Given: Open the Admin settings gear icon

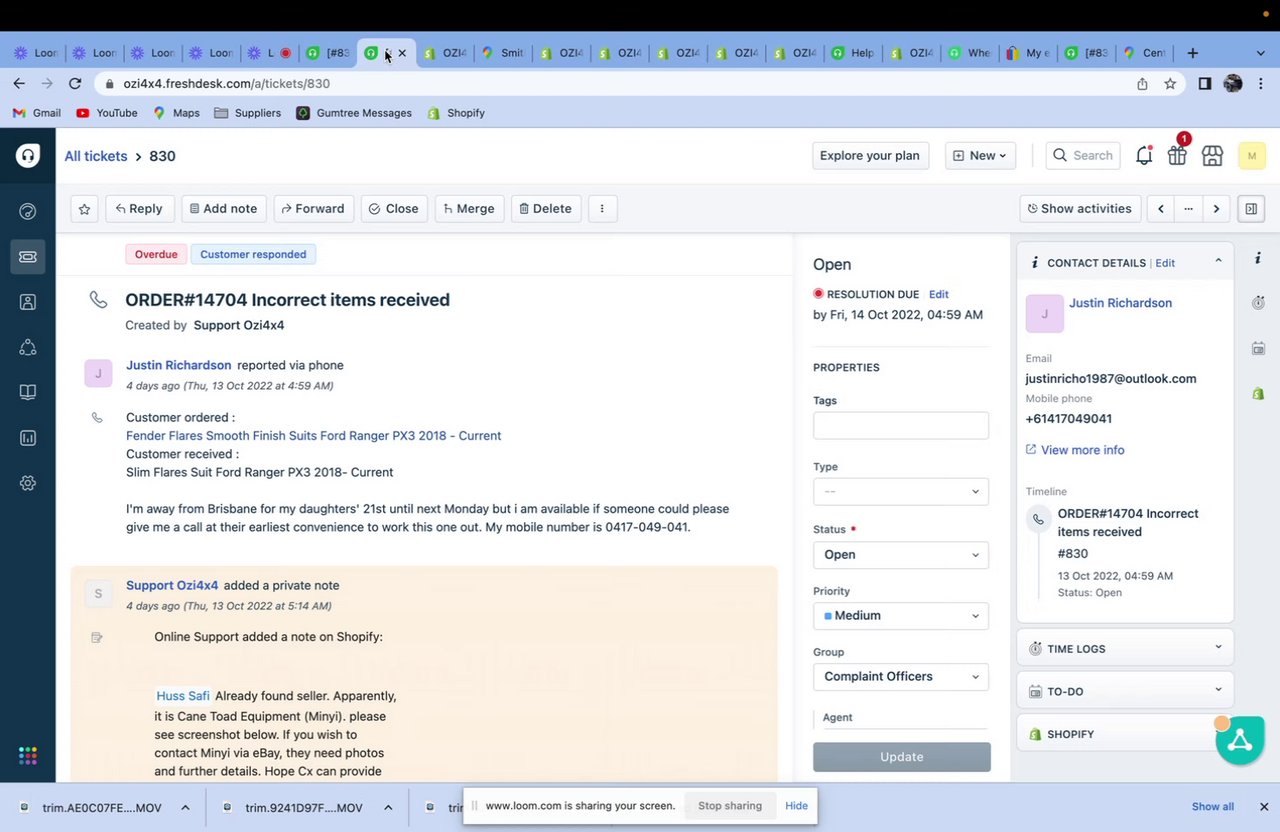Looking at the screenshot, I should coord(28,483).
